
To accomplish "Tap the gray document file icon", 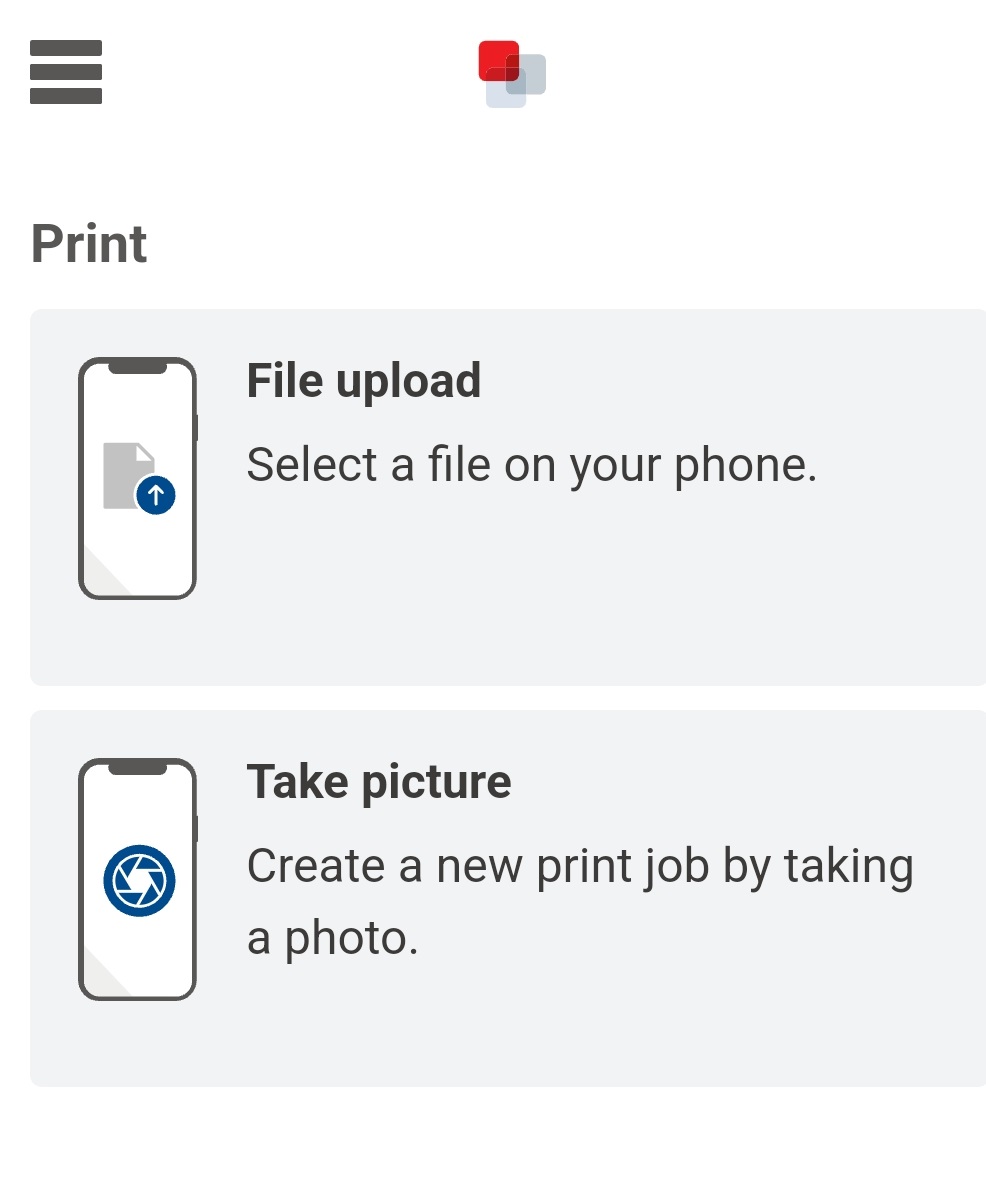I will 127,475.
